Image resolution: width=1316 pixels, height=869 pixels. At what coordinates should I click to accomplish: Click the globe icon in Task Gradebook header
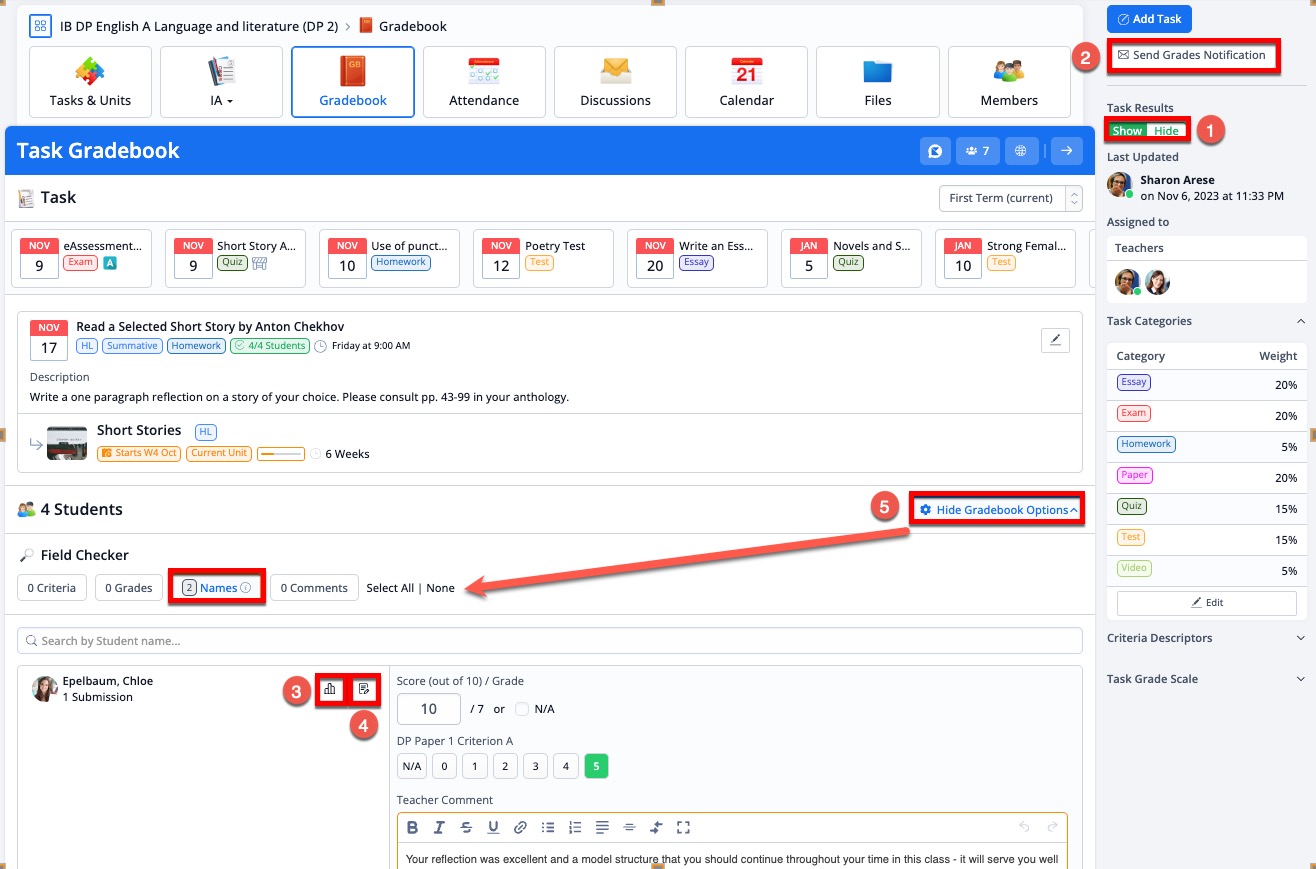pos(1020,151)
